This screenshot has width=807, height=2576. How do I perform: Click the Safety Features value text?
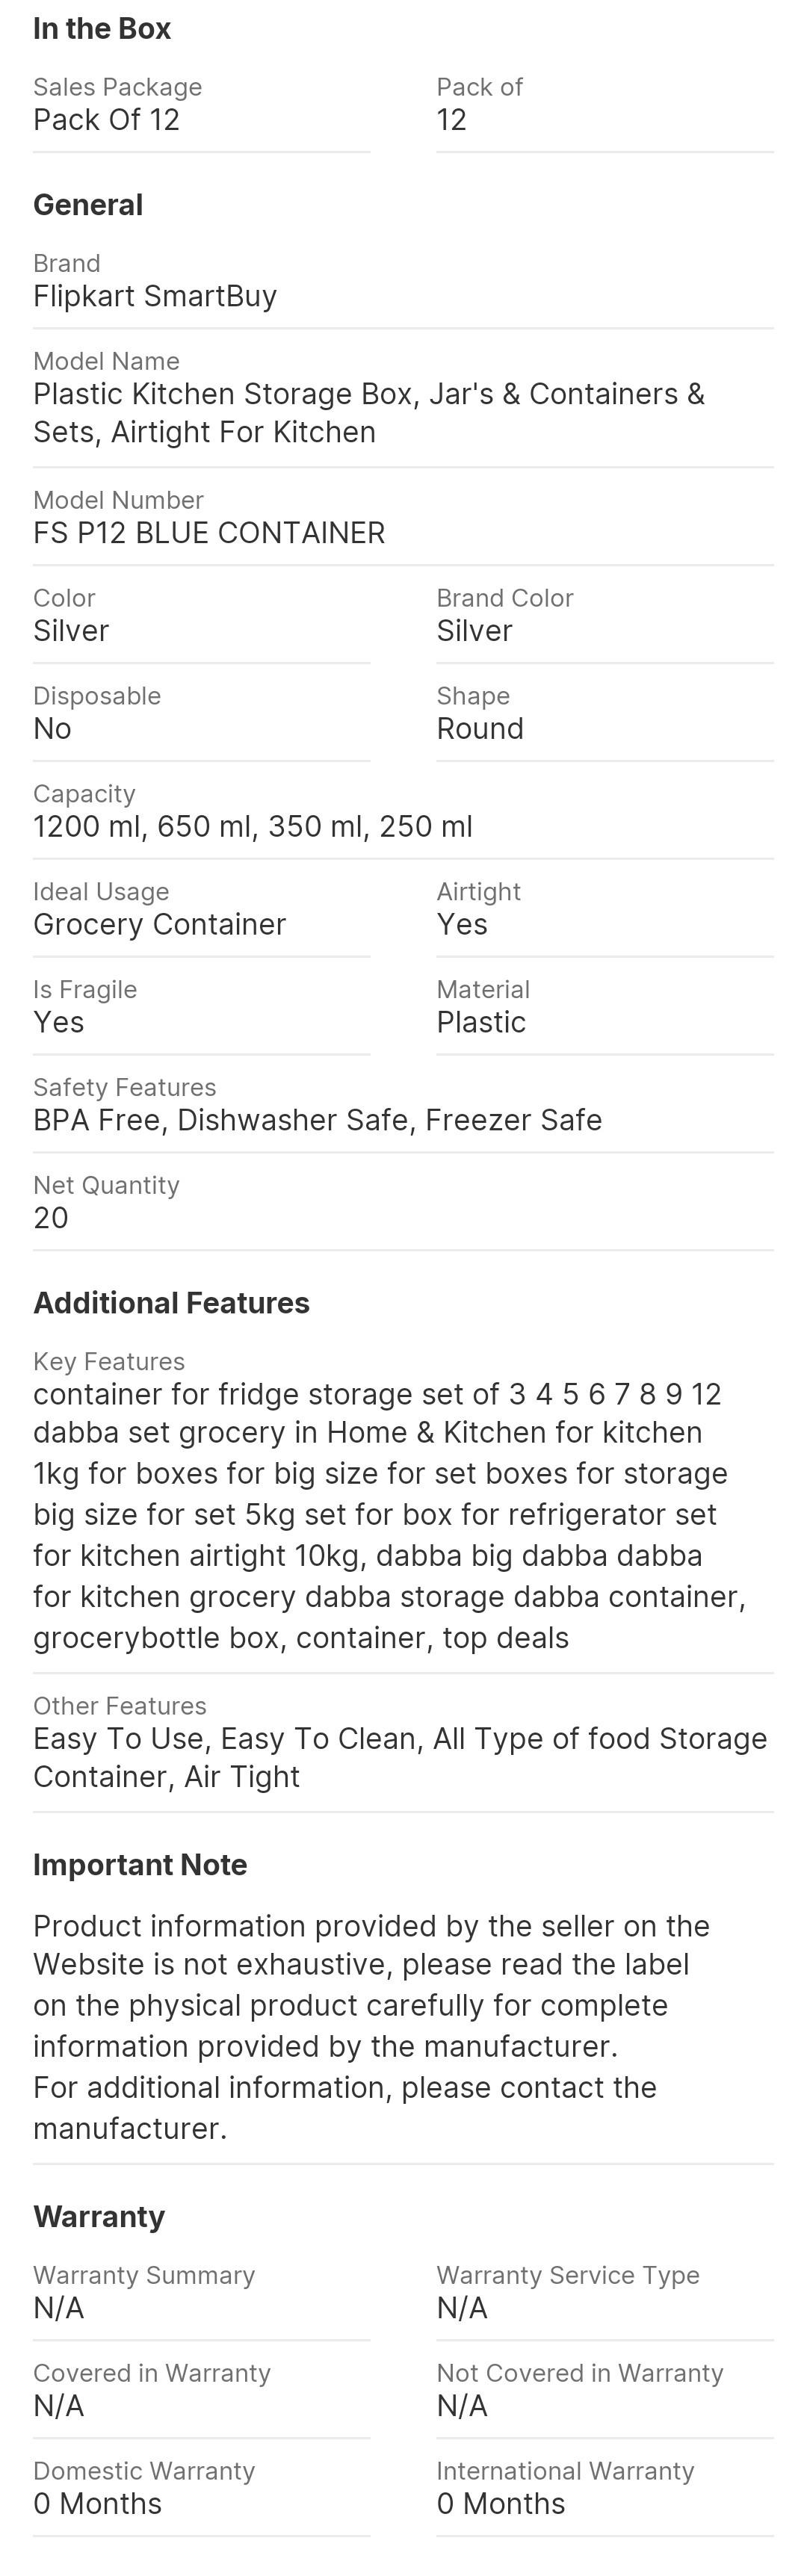[x=317, y=1120]
